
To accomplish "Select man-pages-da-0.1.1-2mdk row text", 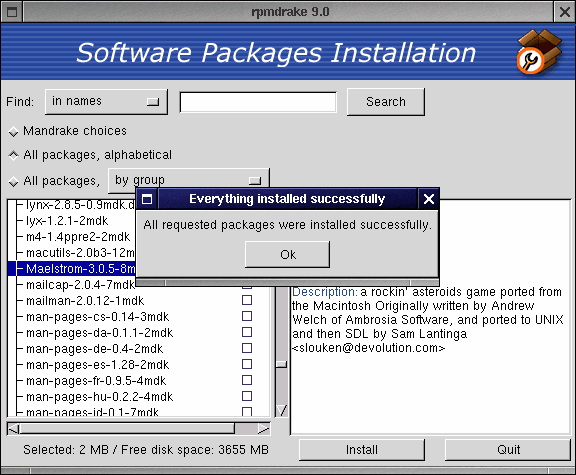I will coord(99,333).
